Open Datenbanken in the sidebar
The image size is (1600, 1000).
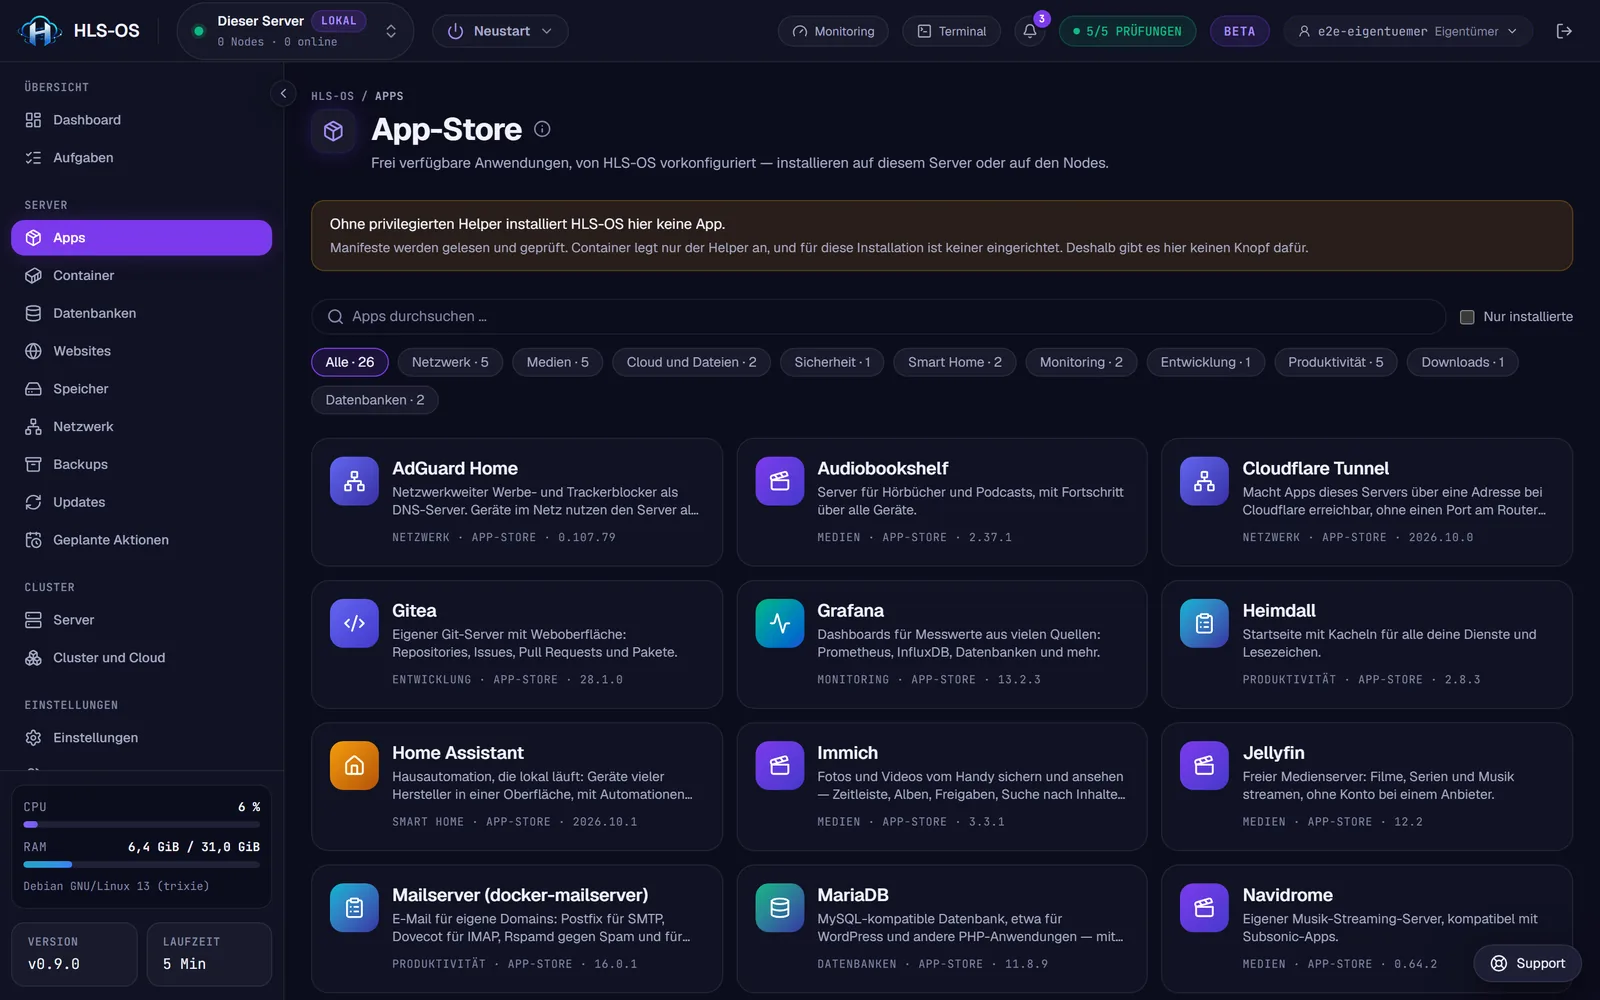pos(141,313)
